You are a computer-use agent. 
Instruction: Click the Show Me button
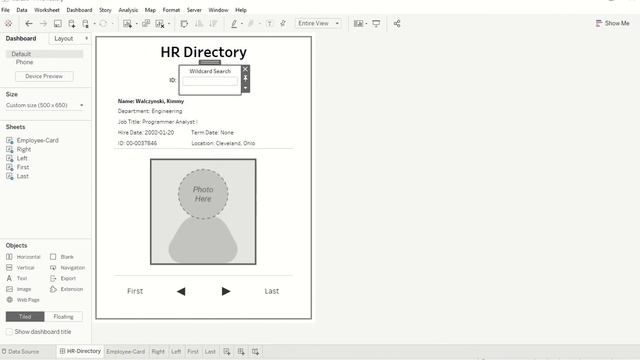(612, 23)
